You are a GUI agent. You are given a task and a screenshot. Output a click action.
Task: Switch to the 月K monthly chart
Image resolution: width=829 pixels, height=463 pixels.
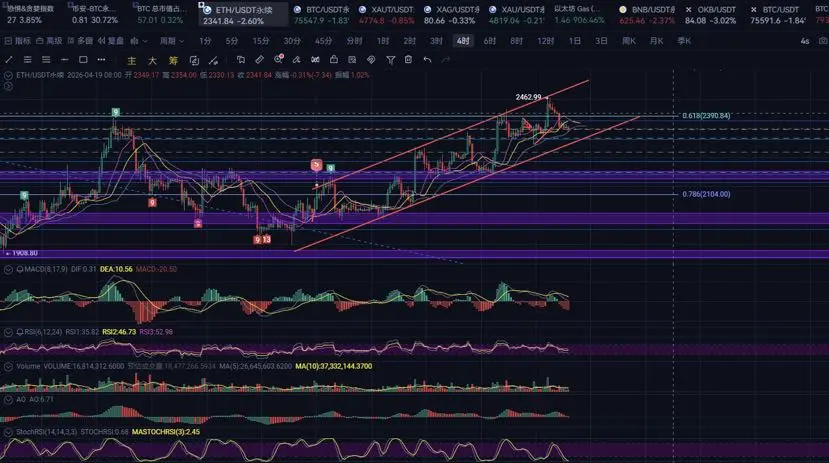click(x=656, y=41)
